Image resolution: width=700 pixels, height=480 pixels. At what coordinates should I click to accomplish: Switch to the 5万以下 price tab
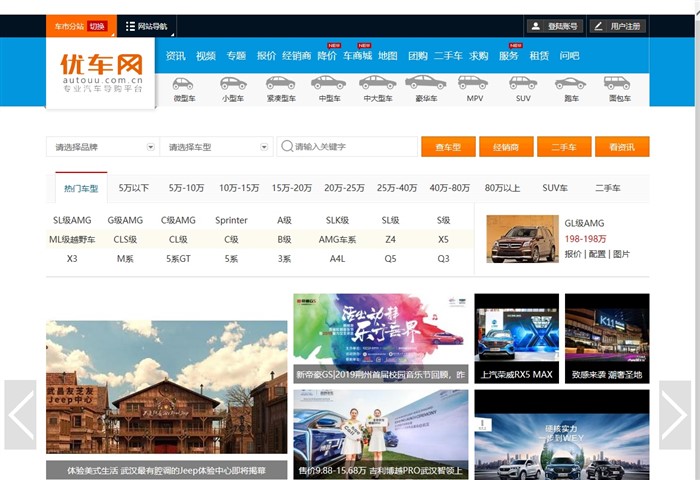click(x=133, y=188)
